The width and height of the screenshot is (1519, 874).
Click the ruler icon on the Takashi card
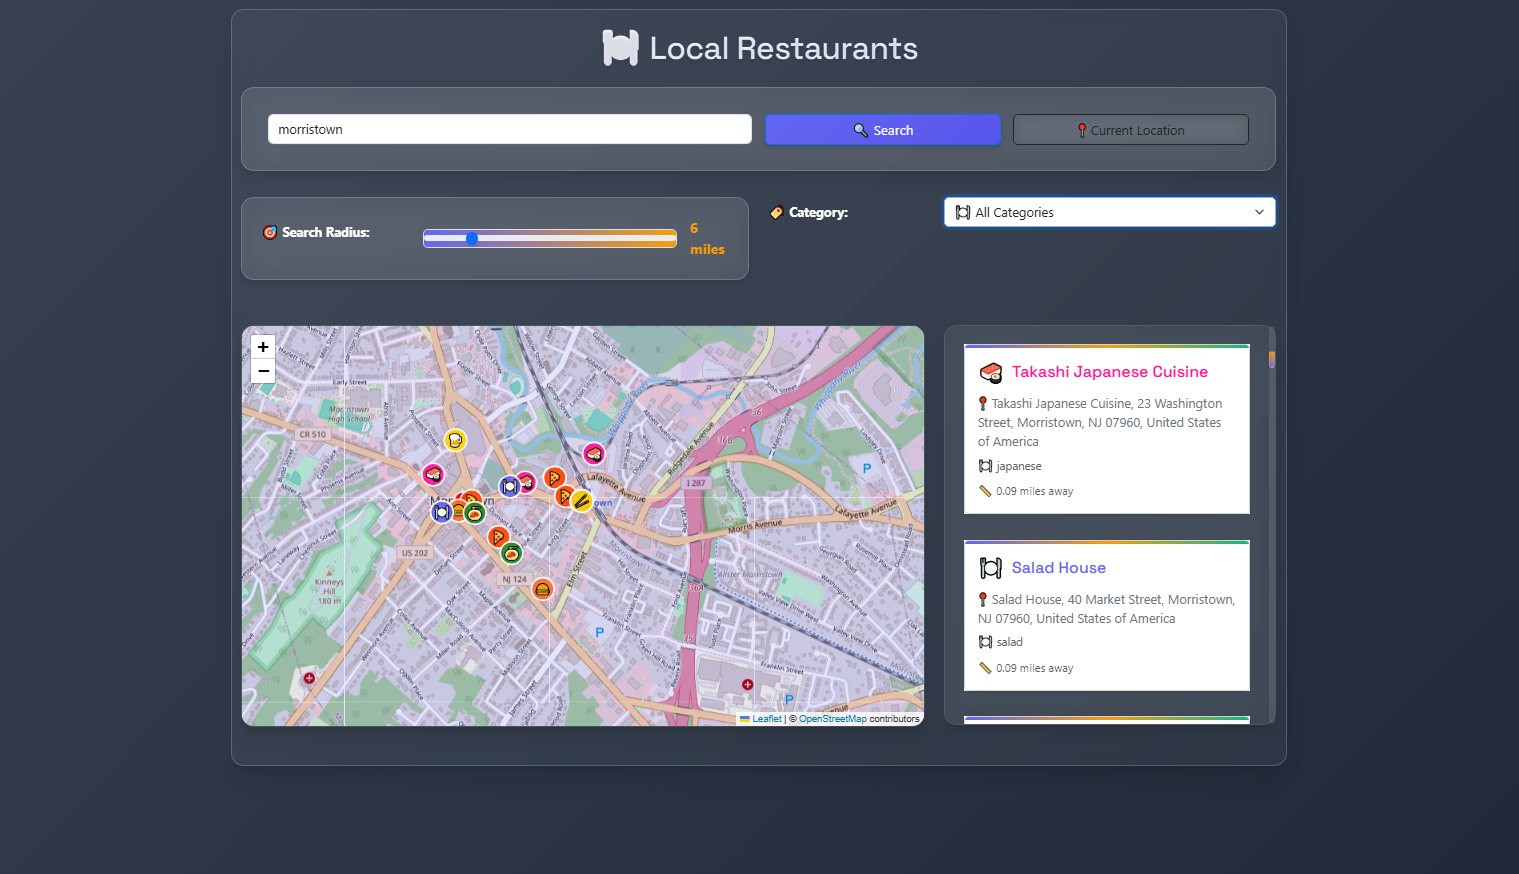click(x=985, y=491)
